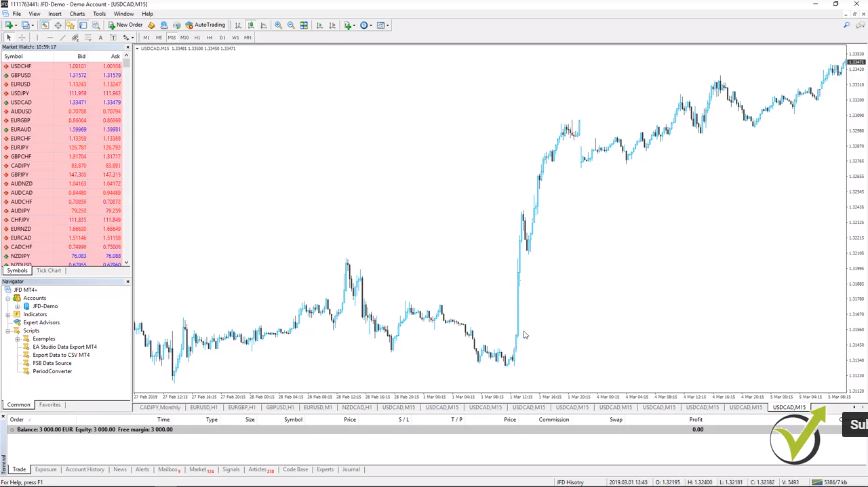Select the Fibonacci retracement tool

point(87,38)
